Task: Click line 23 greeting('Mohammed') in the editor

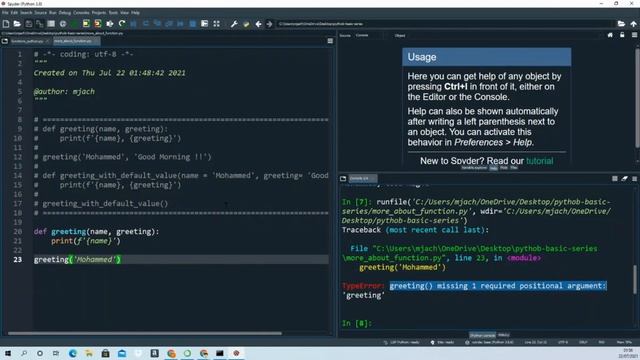Action: point(77,260)
